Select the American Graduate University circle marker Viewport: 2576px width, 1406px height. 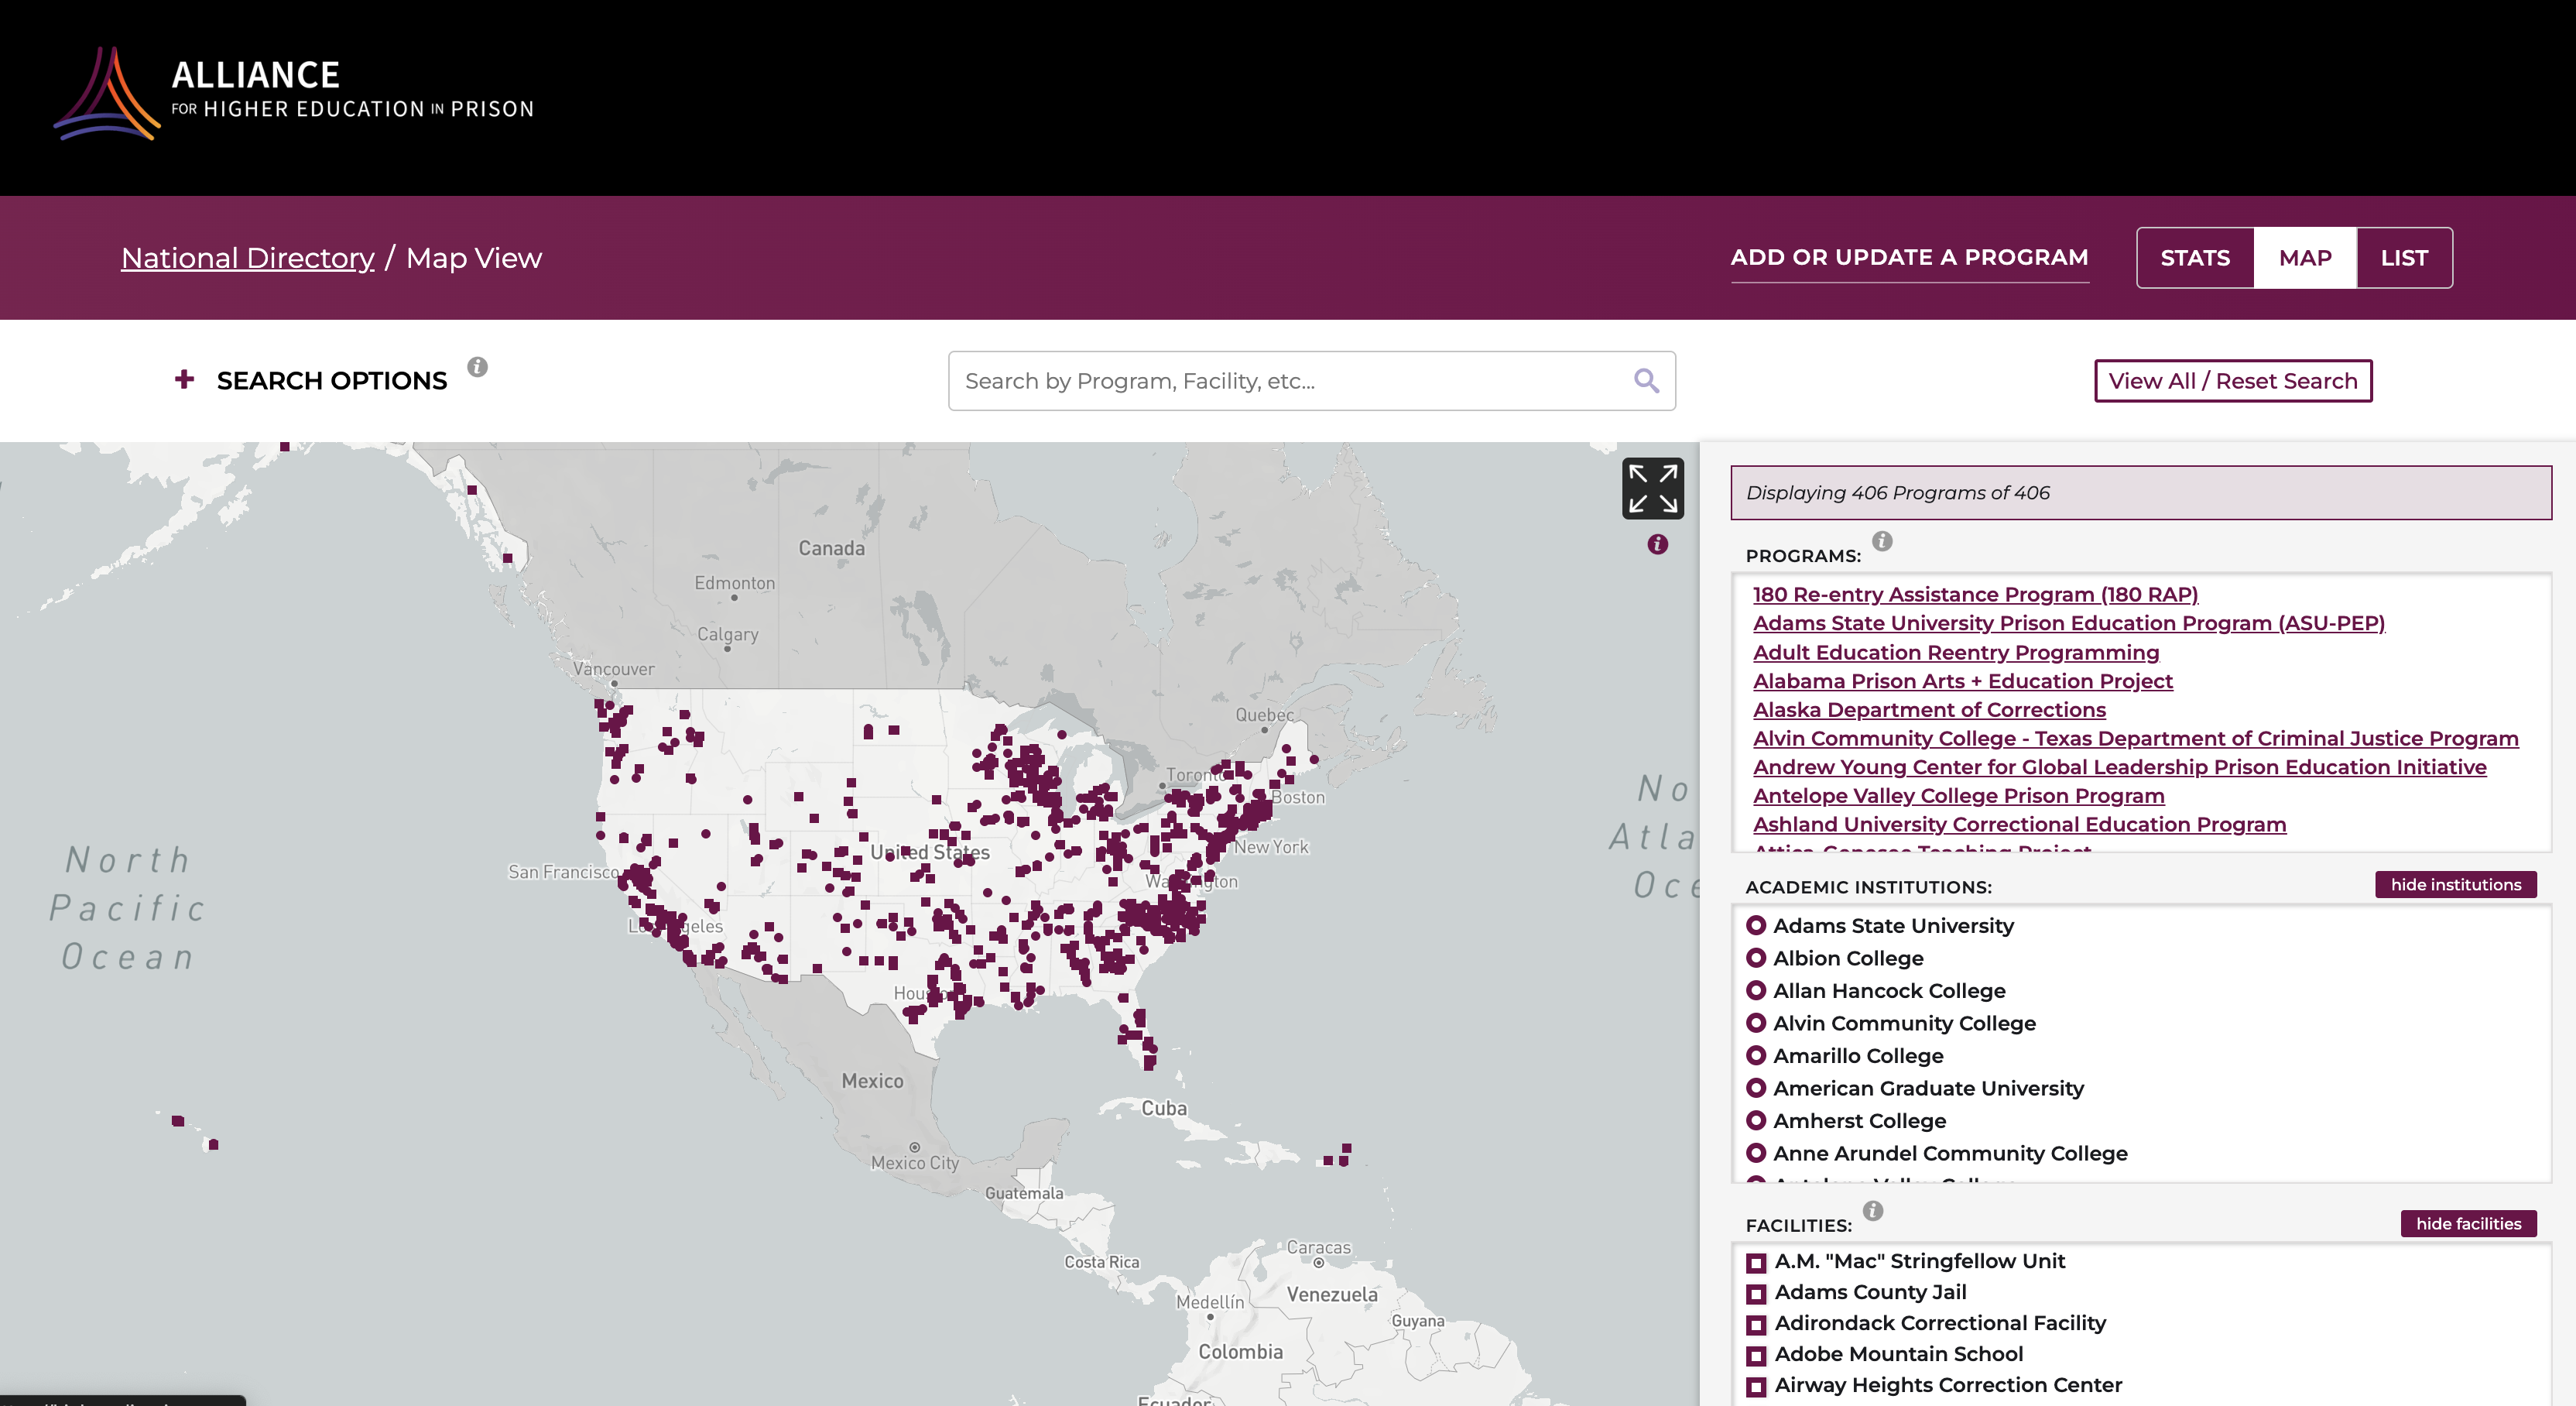[x=1755, y=1088]
